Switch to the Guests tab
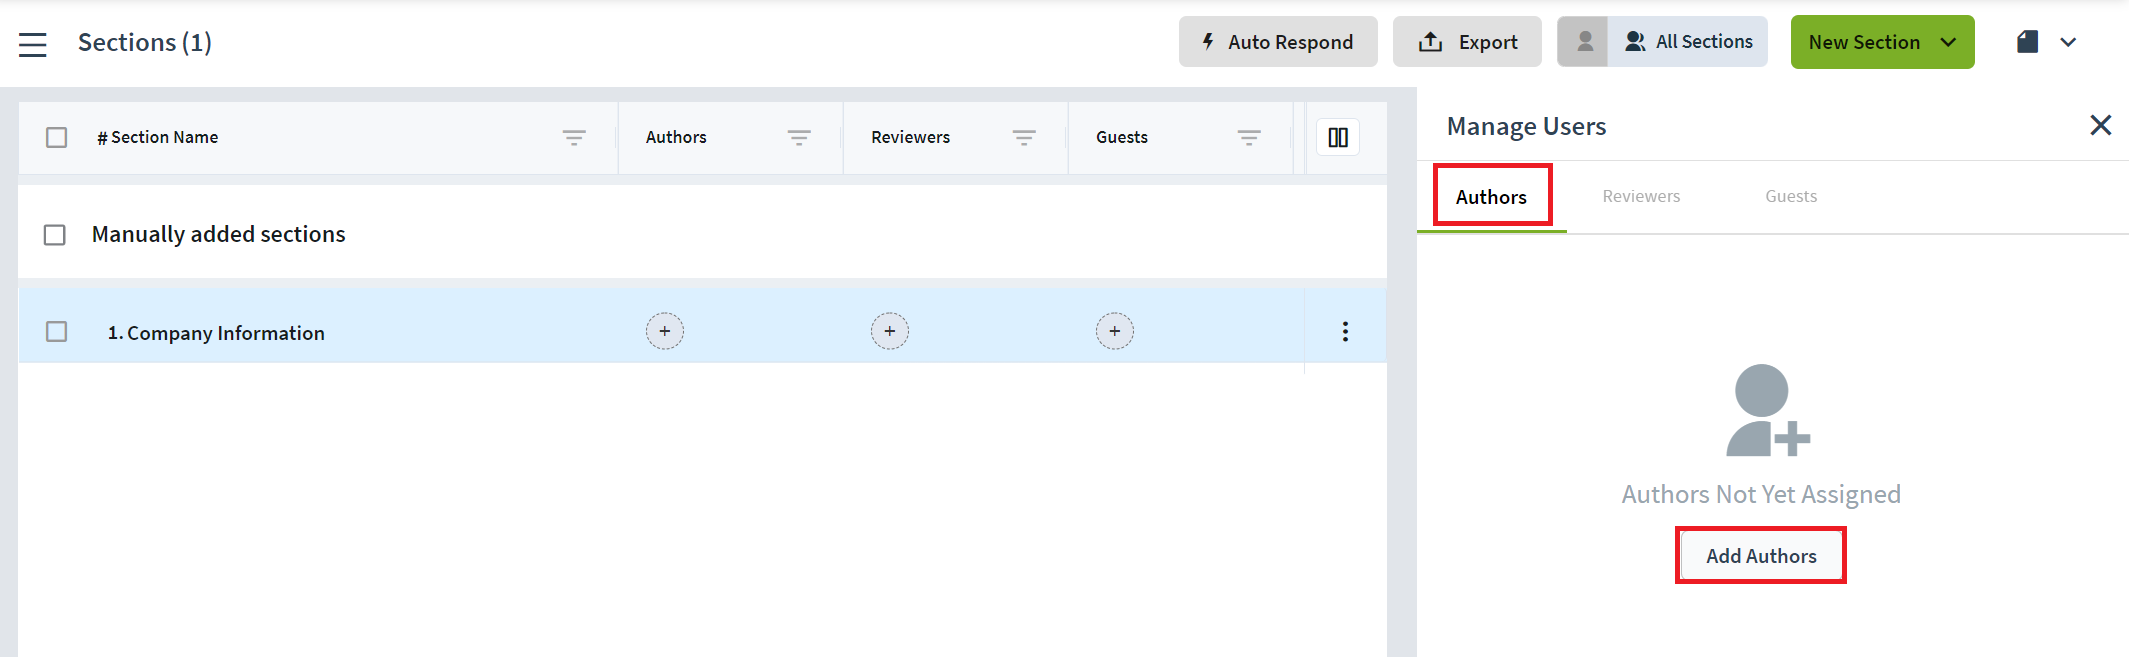The width and height of the screenshot is (2129, 657). pos(1791,197)
